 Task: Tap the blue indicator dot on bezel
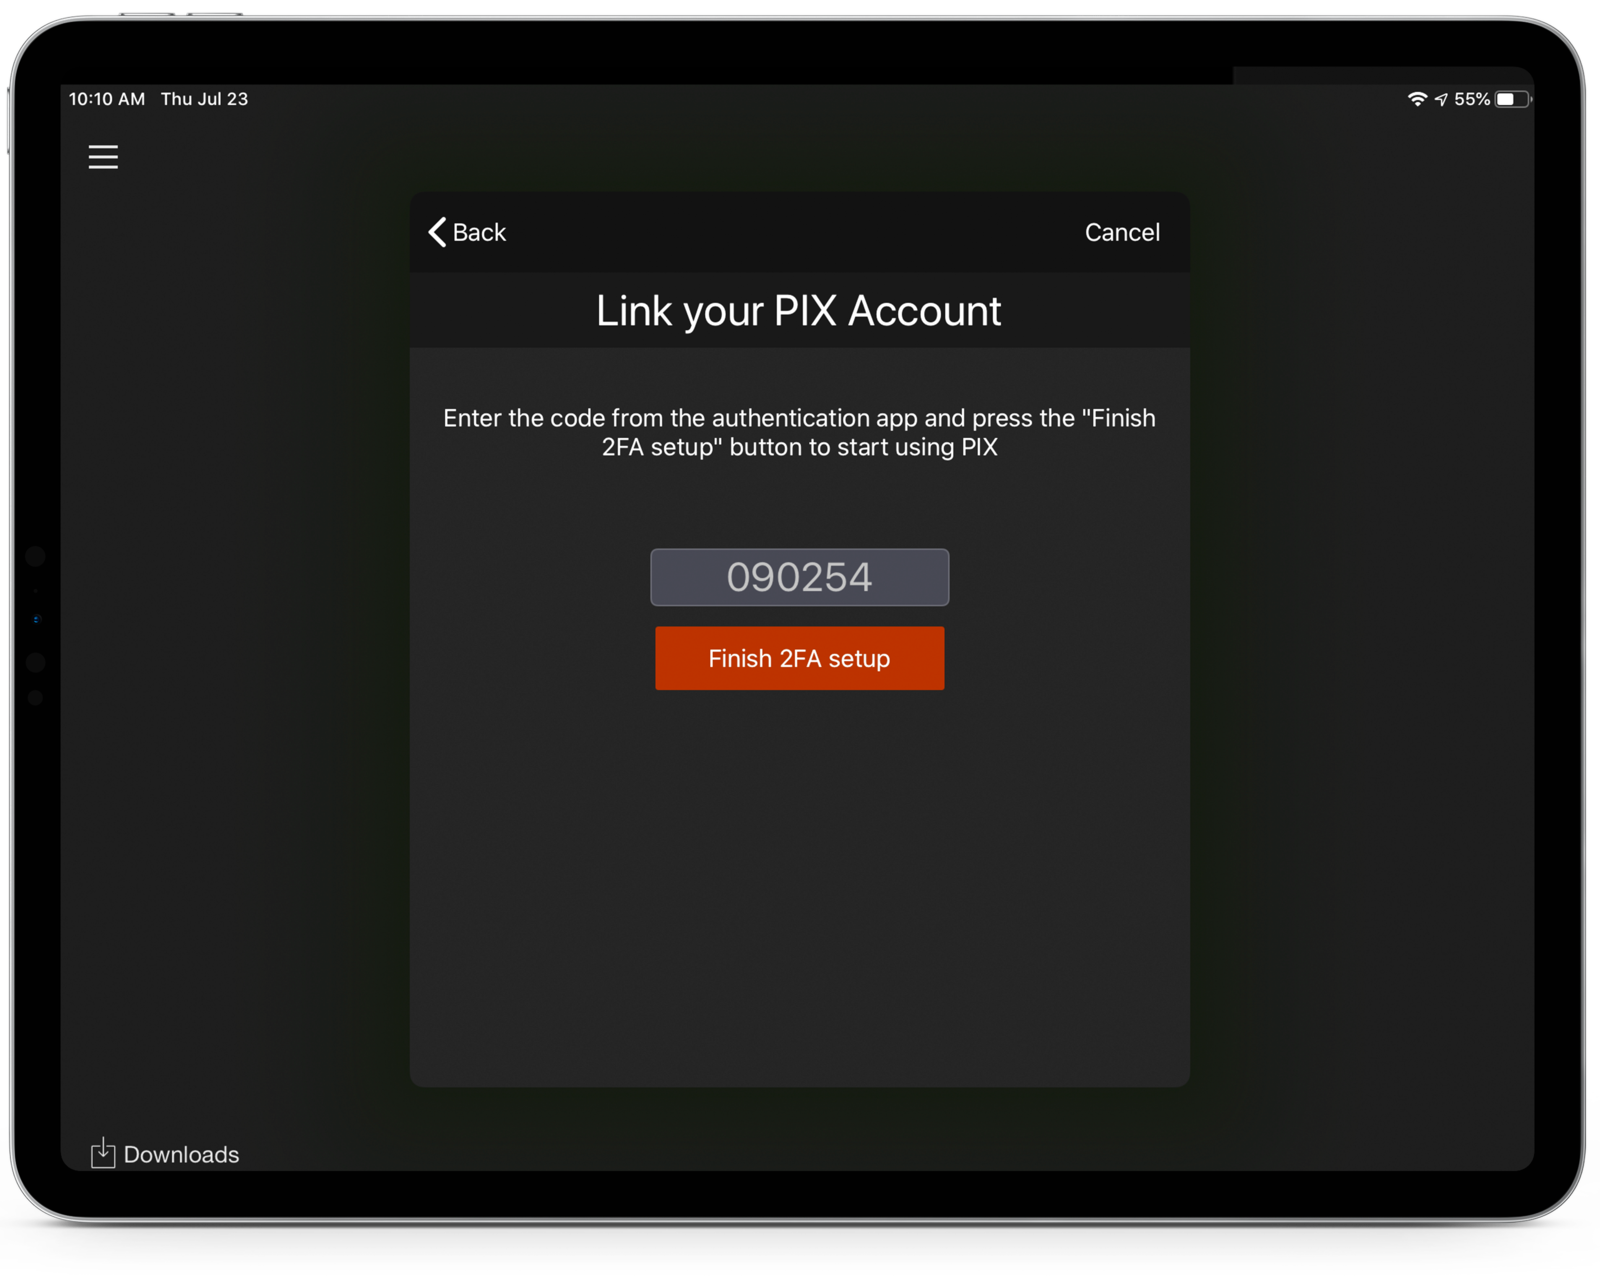[x=36, y=619]
